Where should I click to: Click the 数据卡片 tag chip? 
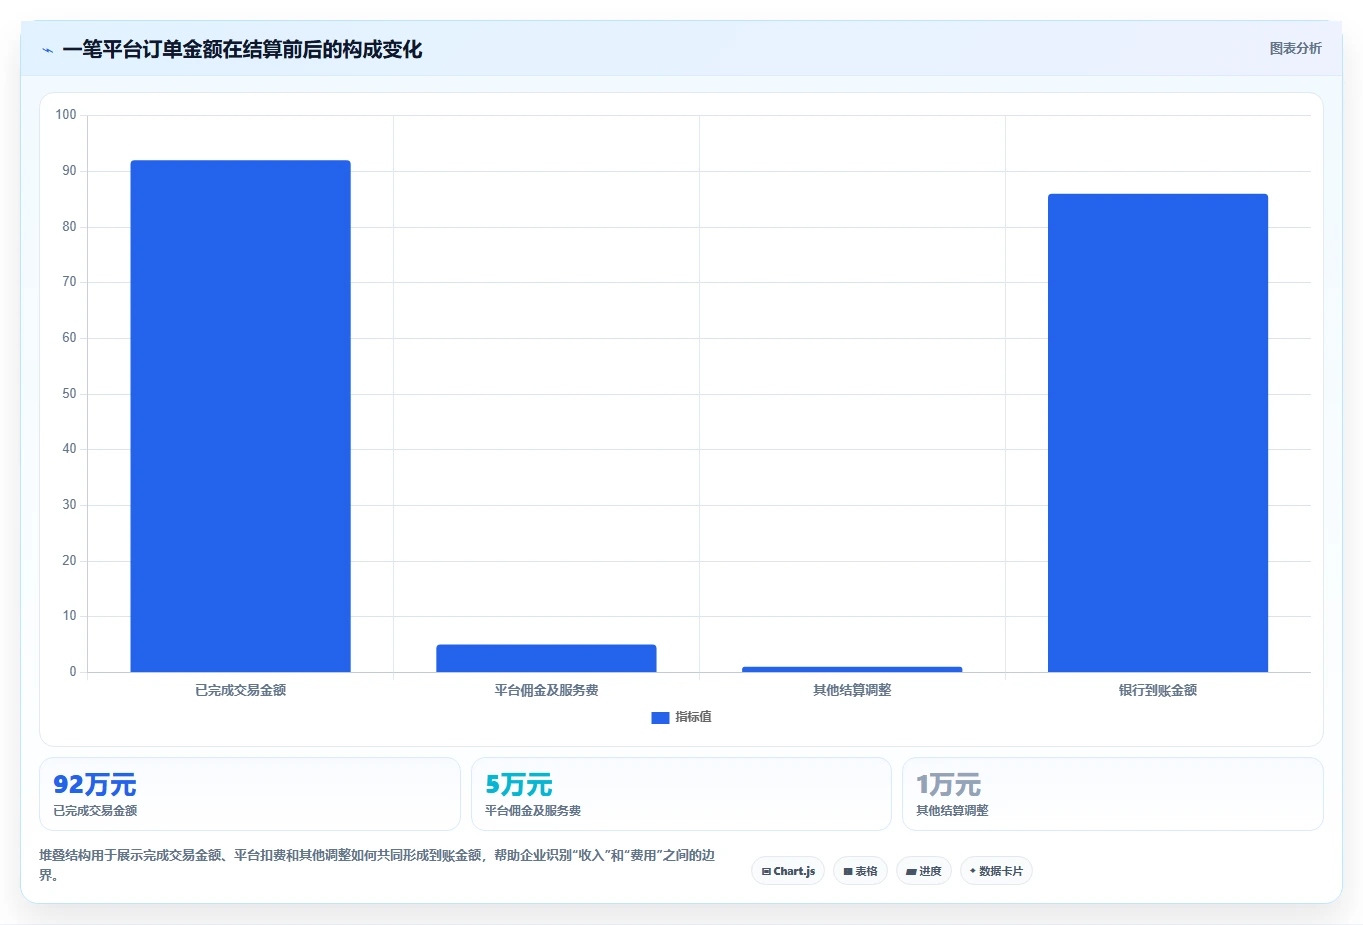(x=996, y=871)
